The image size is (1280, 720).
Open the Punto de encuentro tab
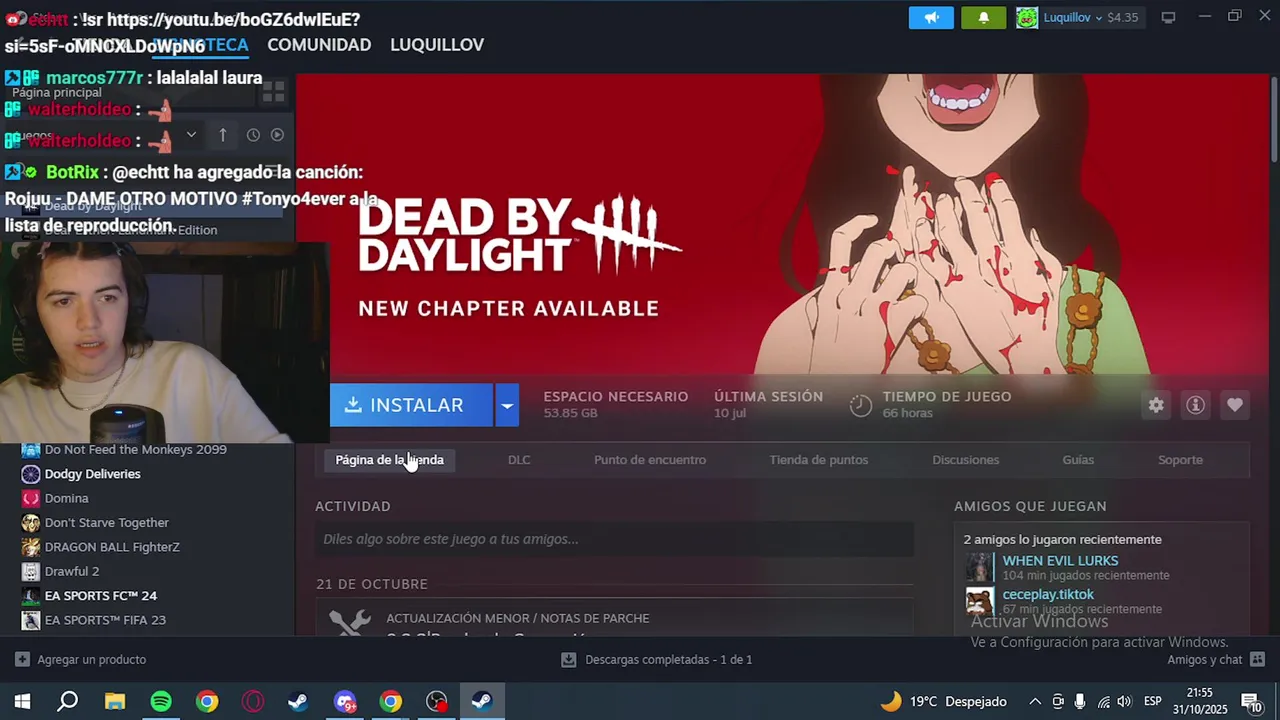(650, 460)
